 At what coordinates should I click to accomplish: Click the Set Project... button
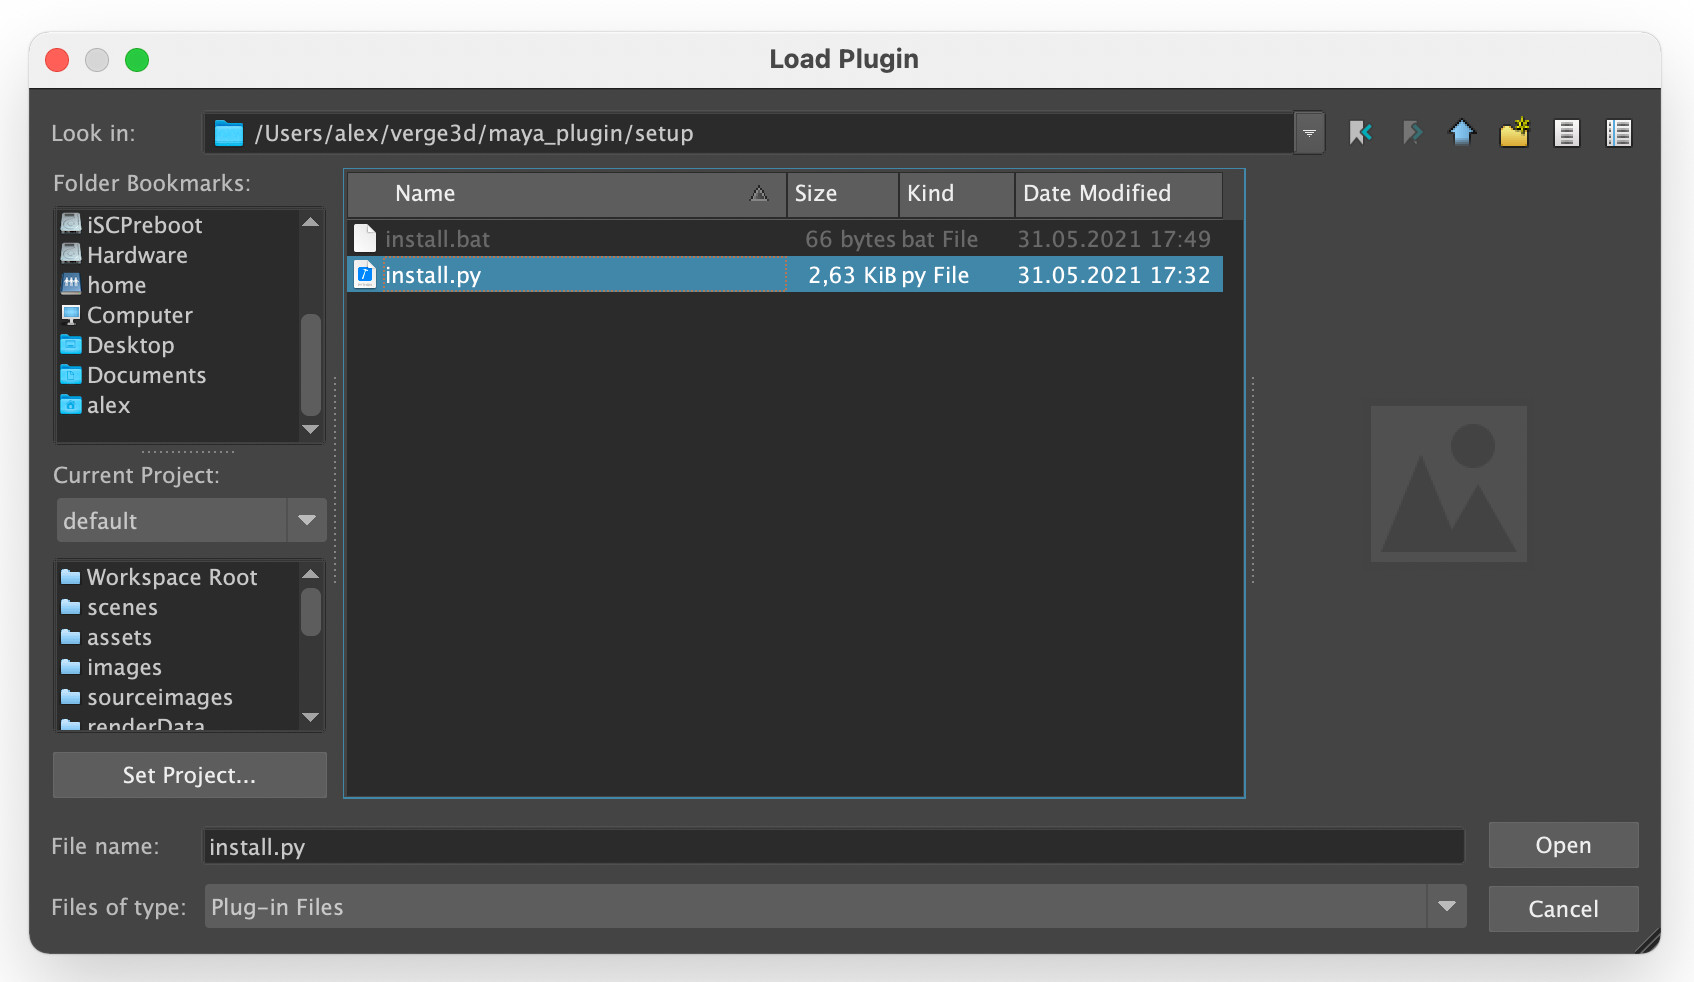tap(190, 775)
